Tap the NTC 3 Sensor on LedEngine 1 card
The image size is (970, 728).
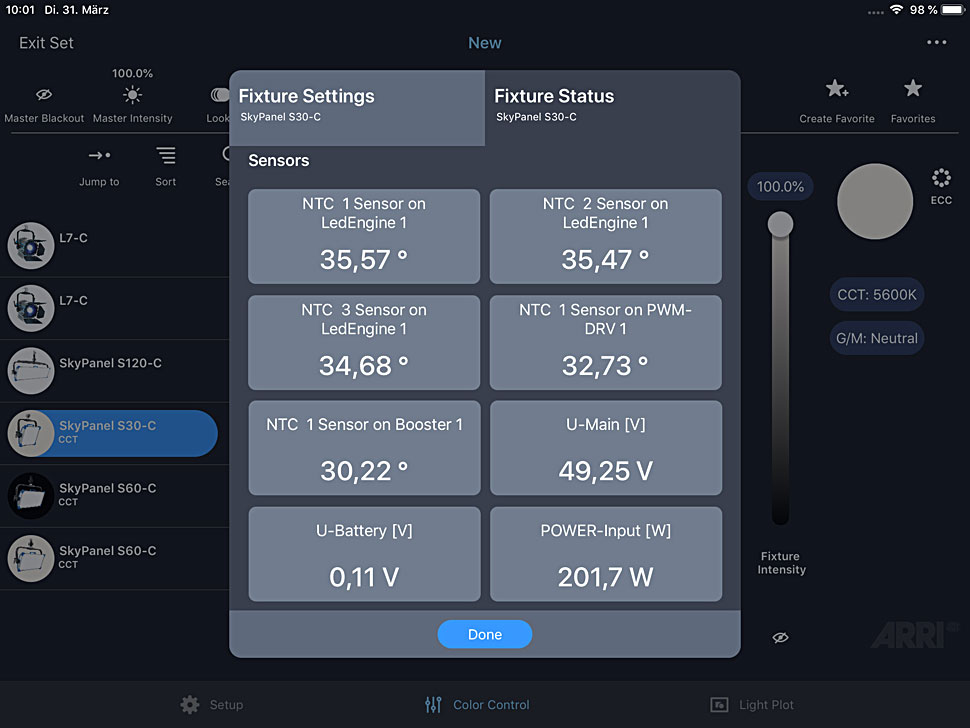click(x=364, y=342)
